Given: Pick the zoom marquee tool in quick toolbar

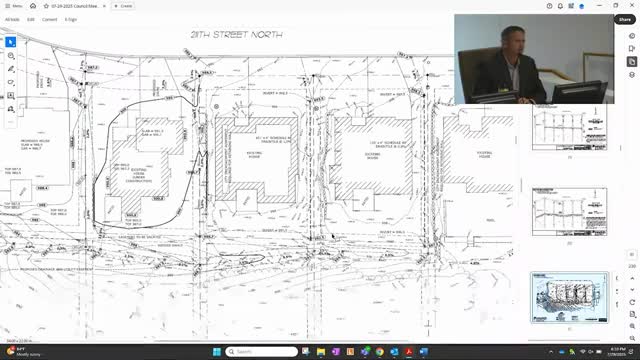Looking at the screenshot, I should [11, 56].
